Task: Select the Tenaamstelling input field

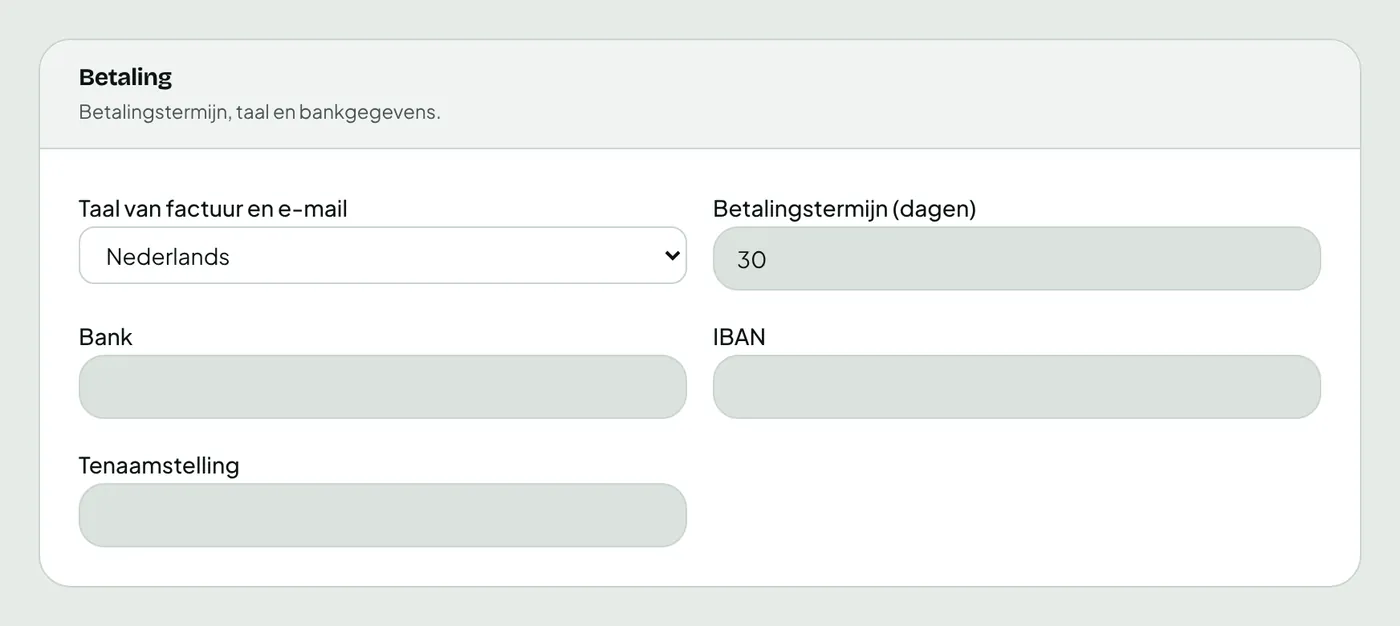Action: [x=382, y=515]
